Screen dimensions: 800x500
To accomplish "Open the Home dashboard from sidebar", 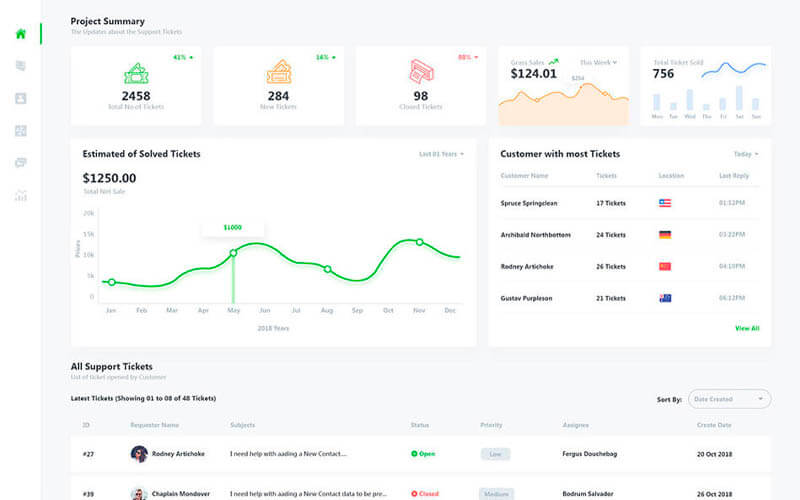I will pyautogui.click(x=20, y=34).
